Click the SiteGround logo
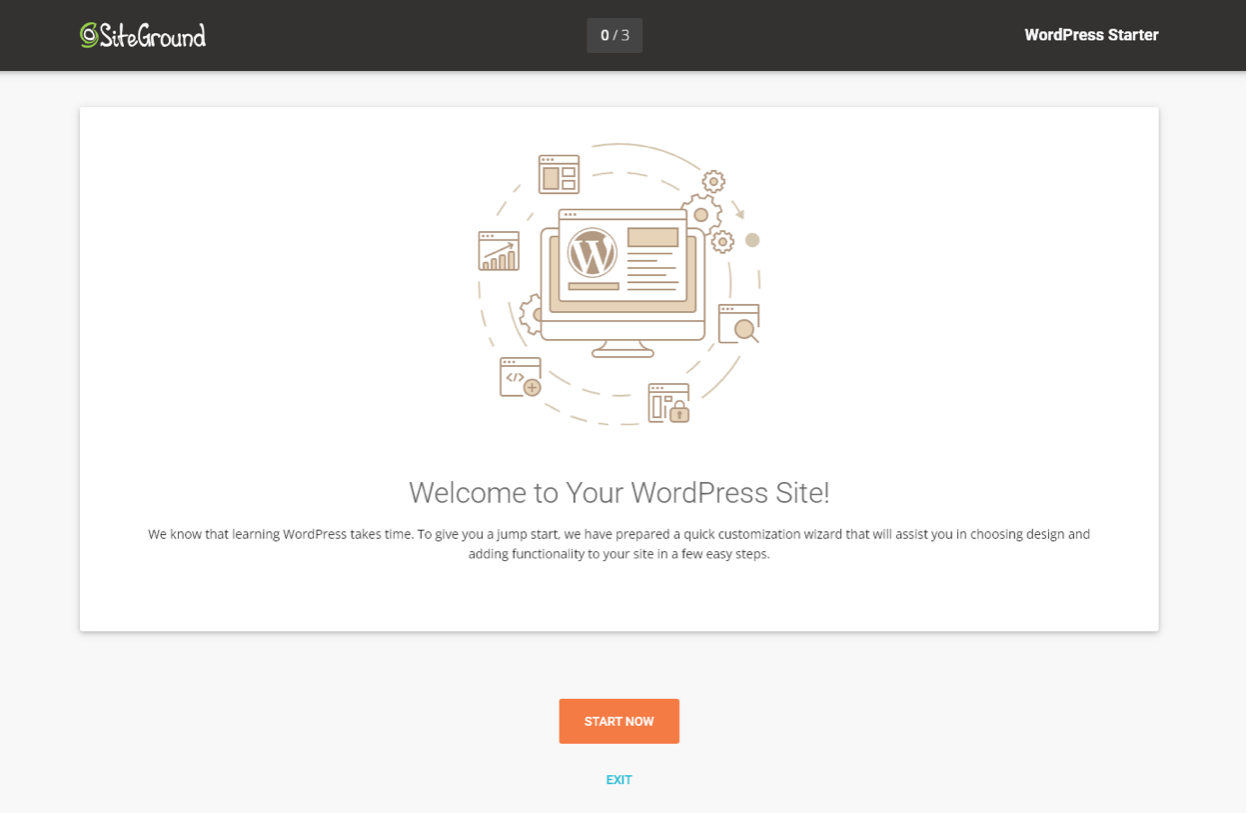 pyautogui.click(x=142, y=35)
